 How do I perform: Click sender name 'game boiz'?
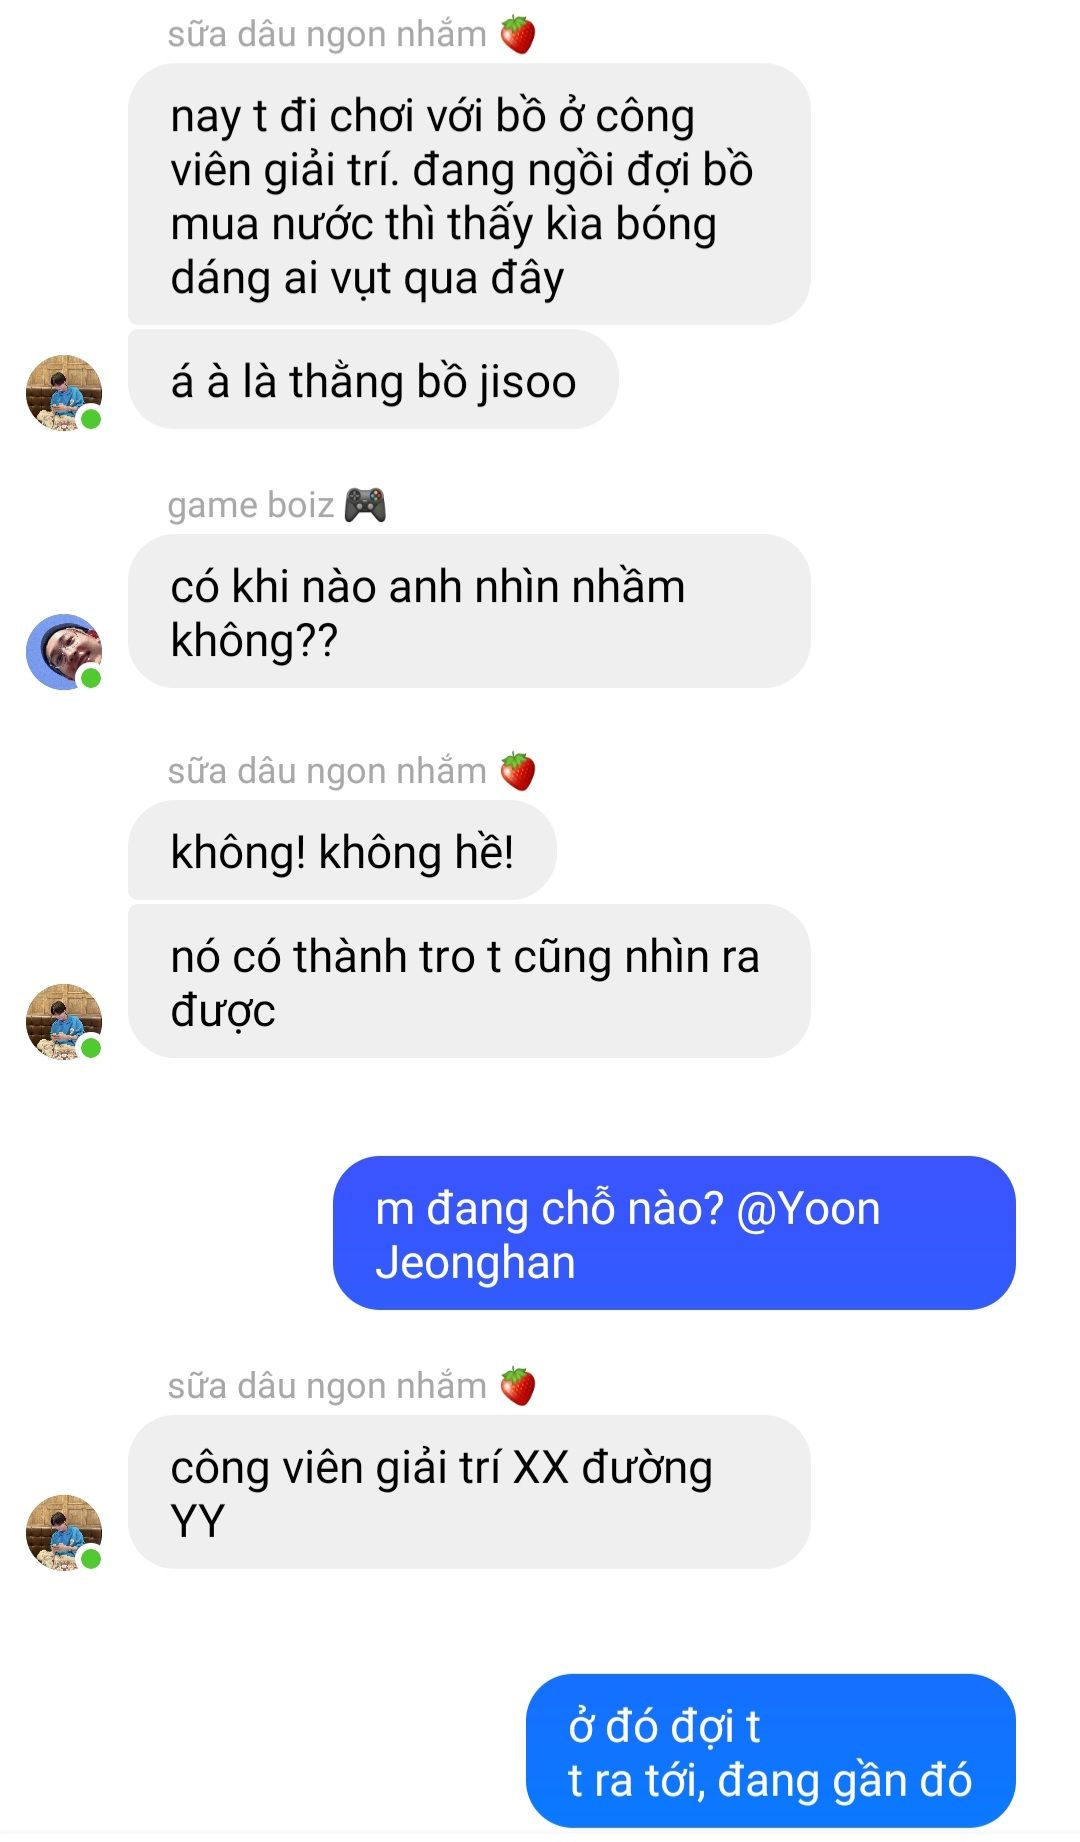click(x=251, y=505)
